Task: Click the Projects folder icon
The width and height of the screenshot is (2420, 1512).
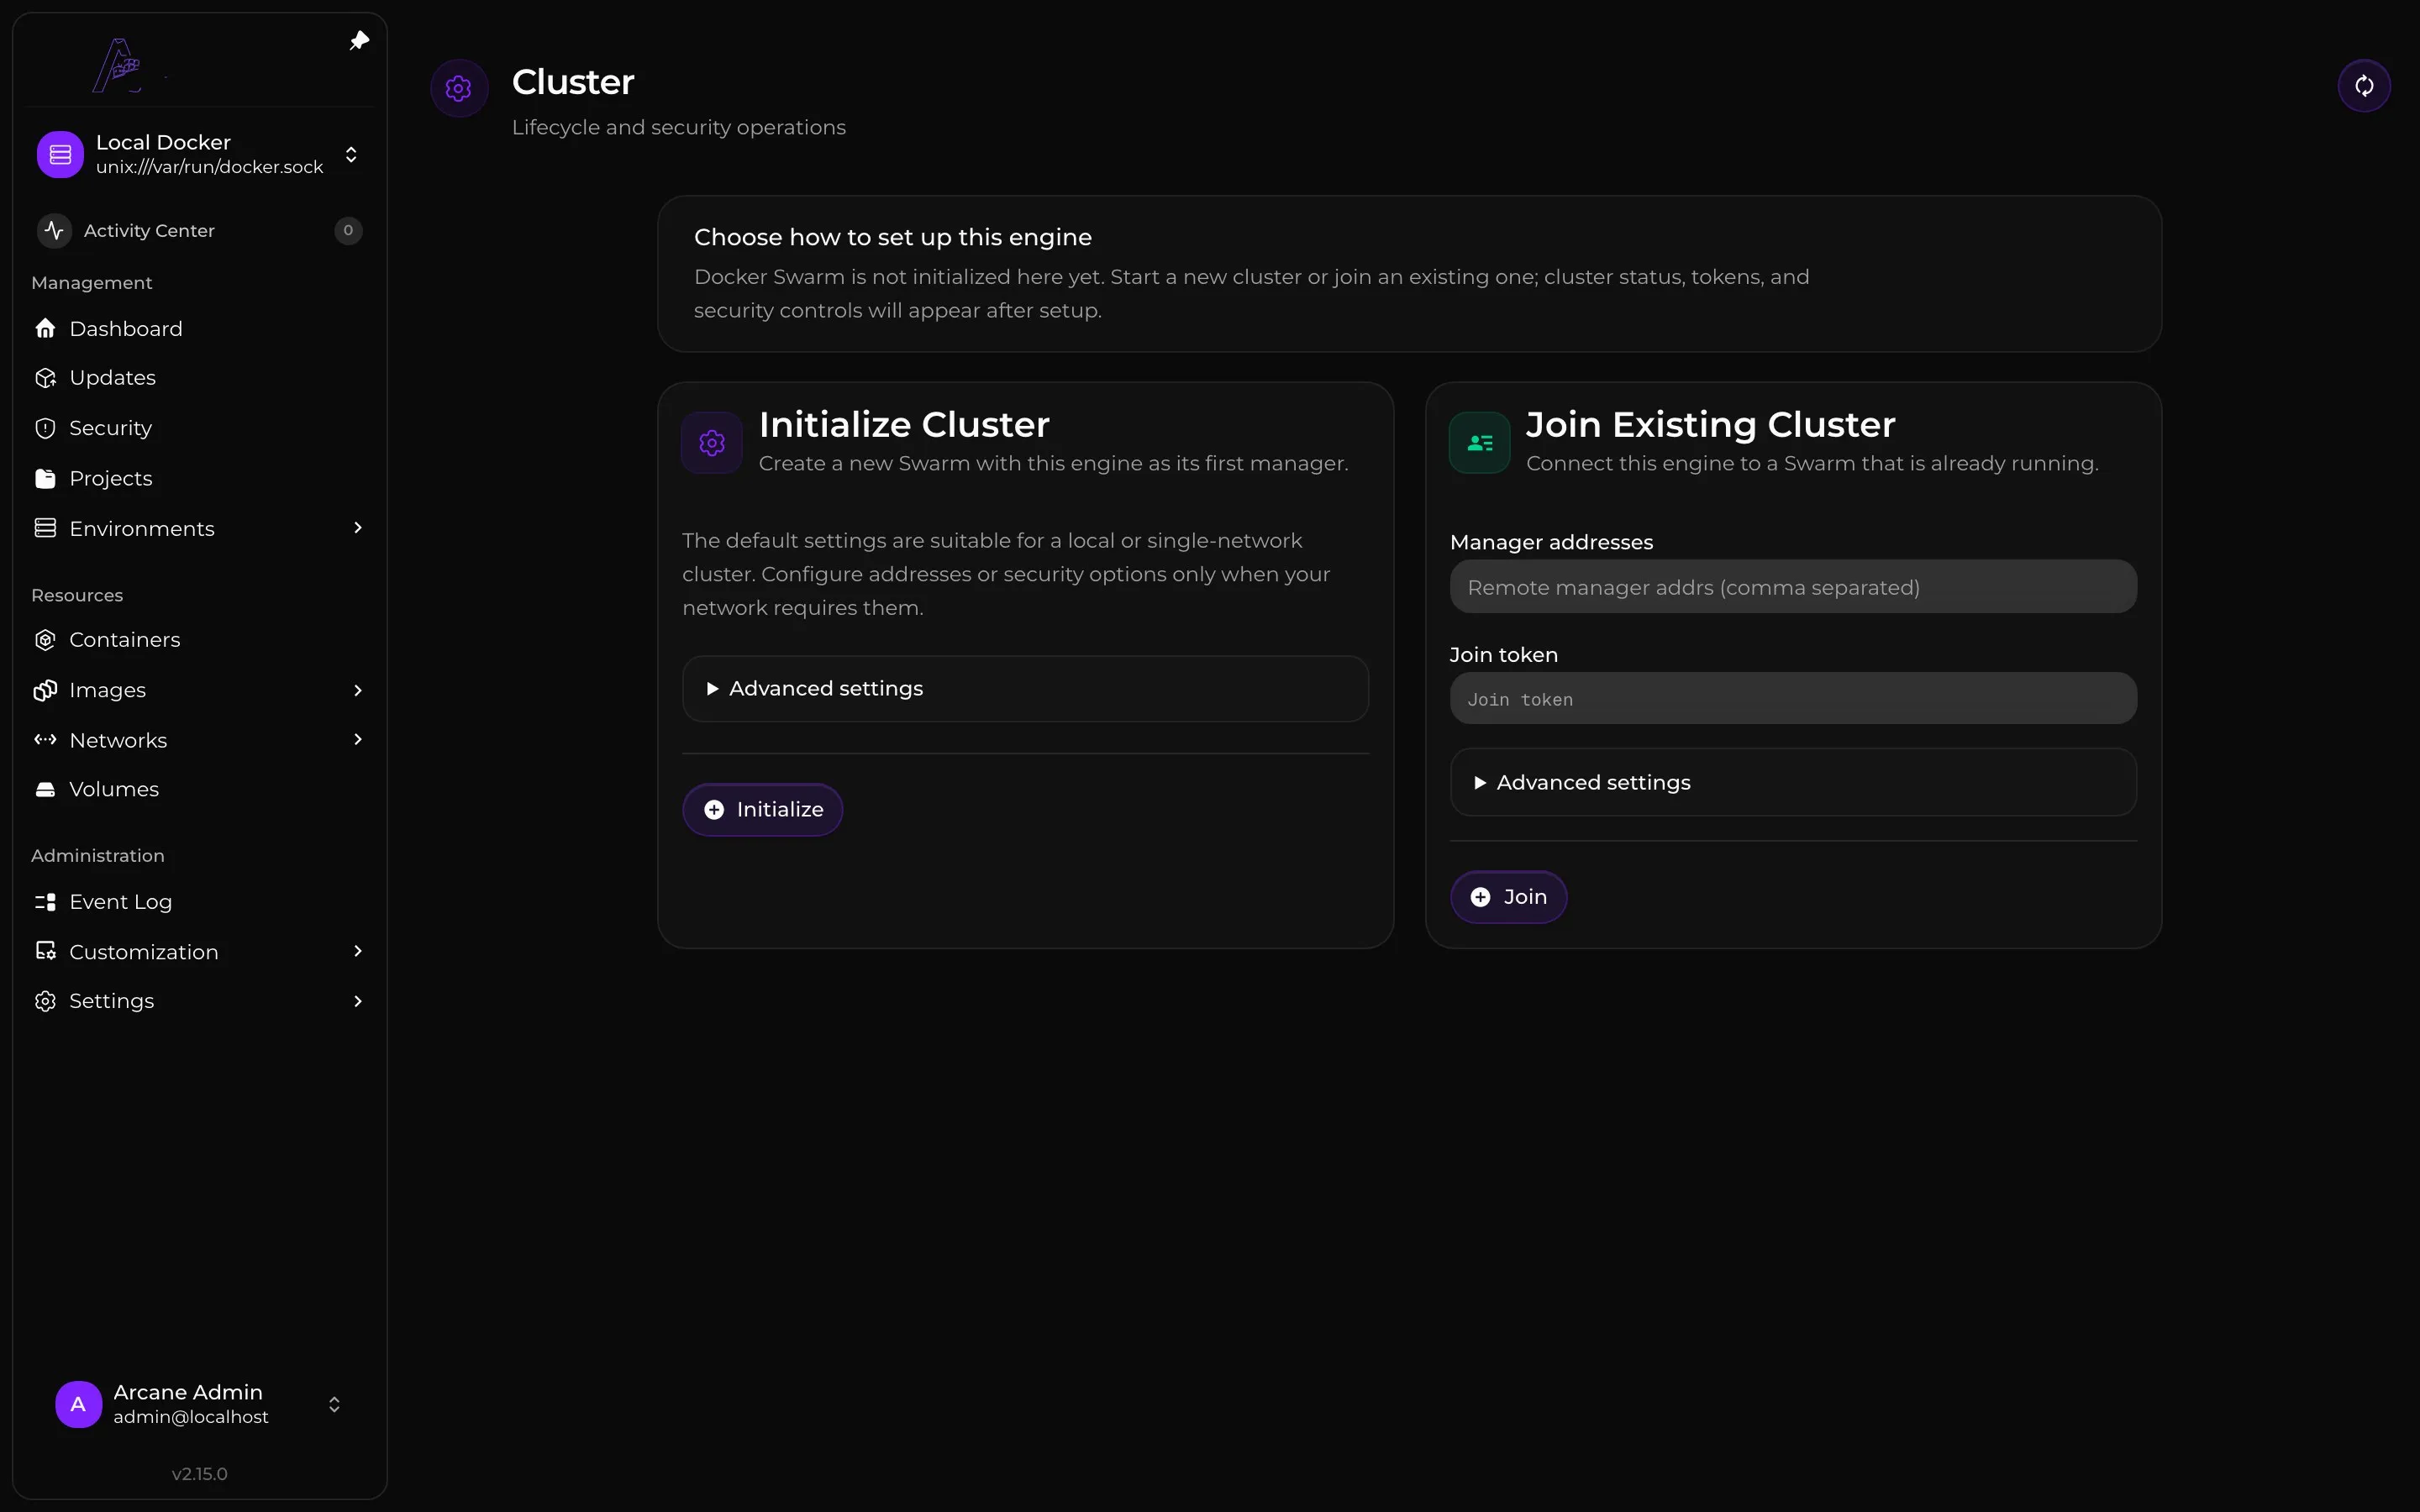Action: pyautogui.click(x=45, y=478)
